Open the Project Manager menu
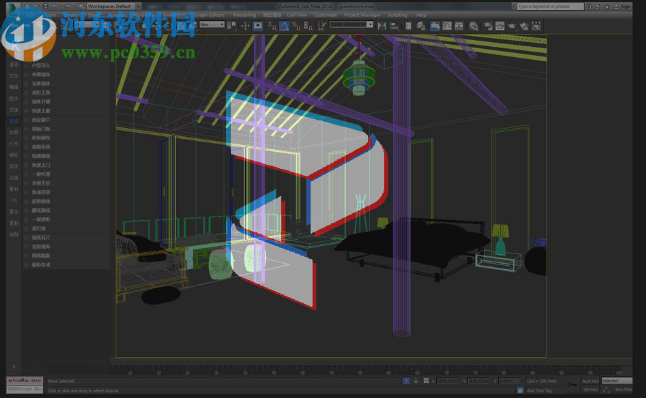Screen dimensions: 646x398 (x=362, y=15)
